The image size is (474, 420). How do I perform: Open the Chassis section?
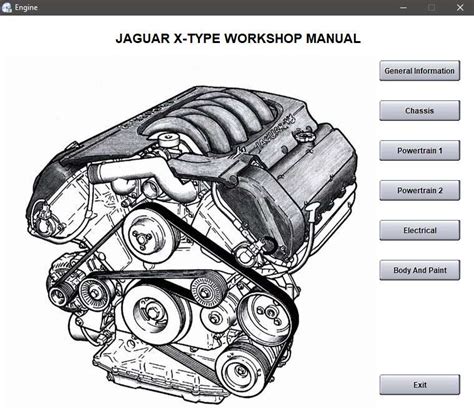tap(420, 110)
